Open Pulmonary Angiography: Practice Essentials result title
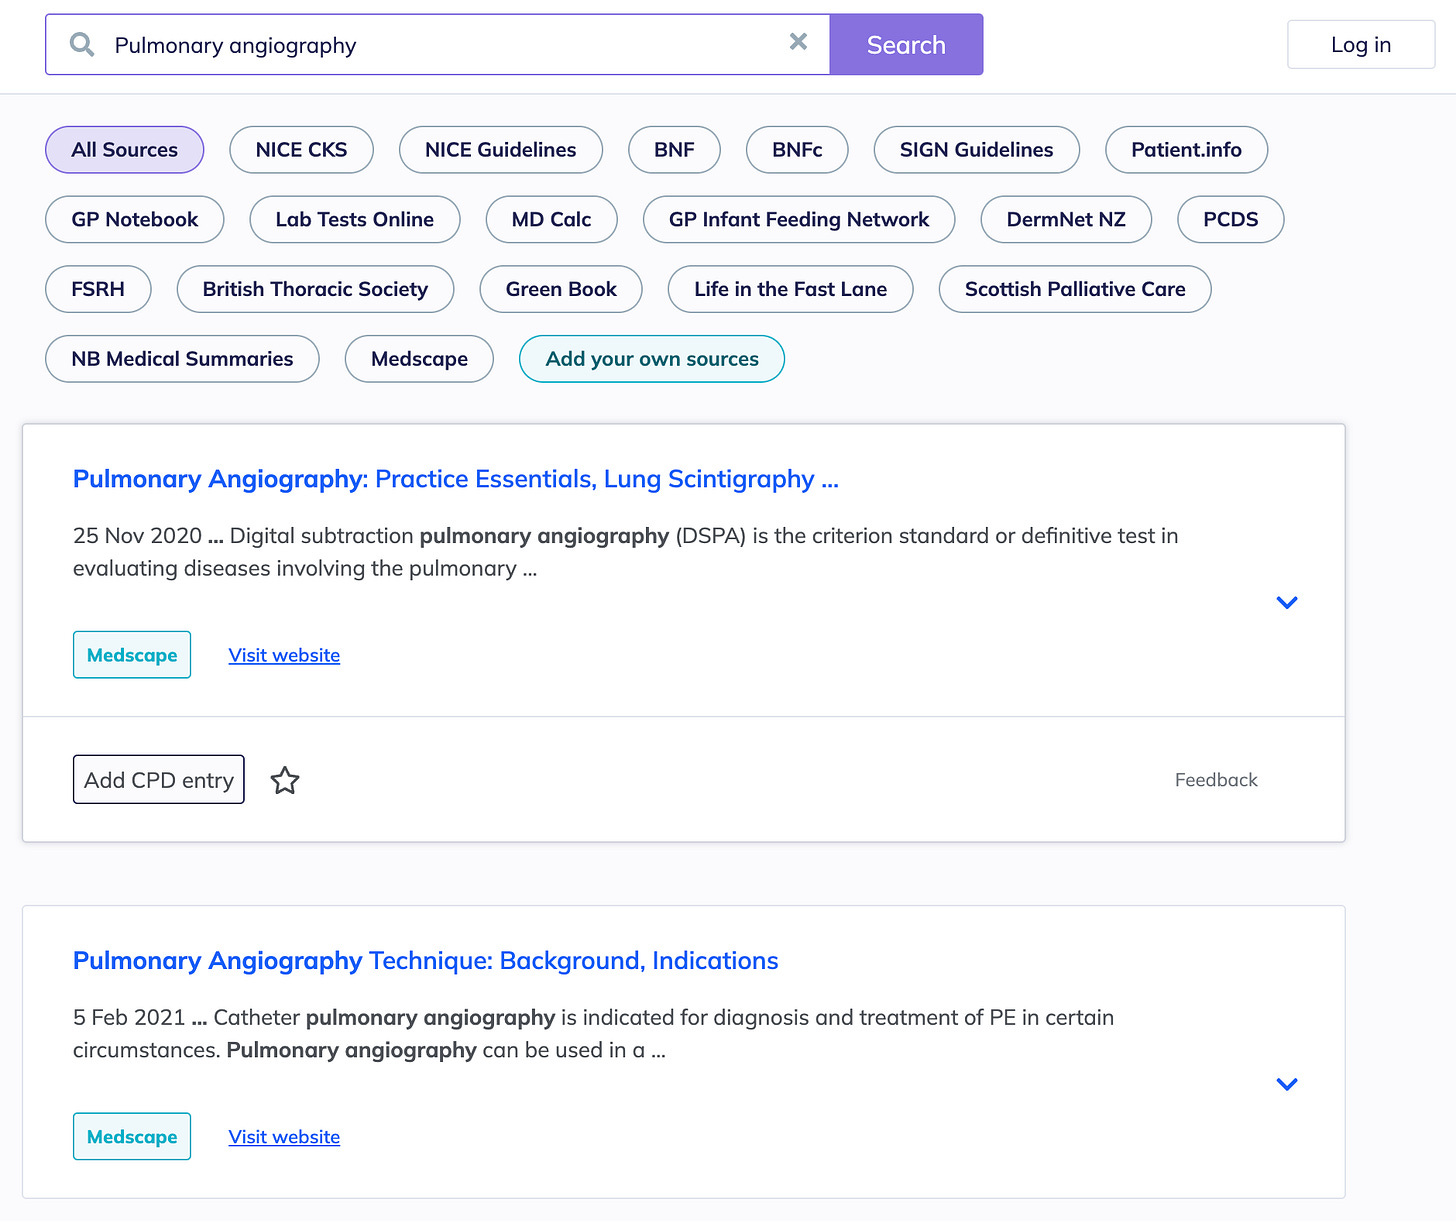The width and height of the screenshot is (1456, 1221). tap(456, 479)
